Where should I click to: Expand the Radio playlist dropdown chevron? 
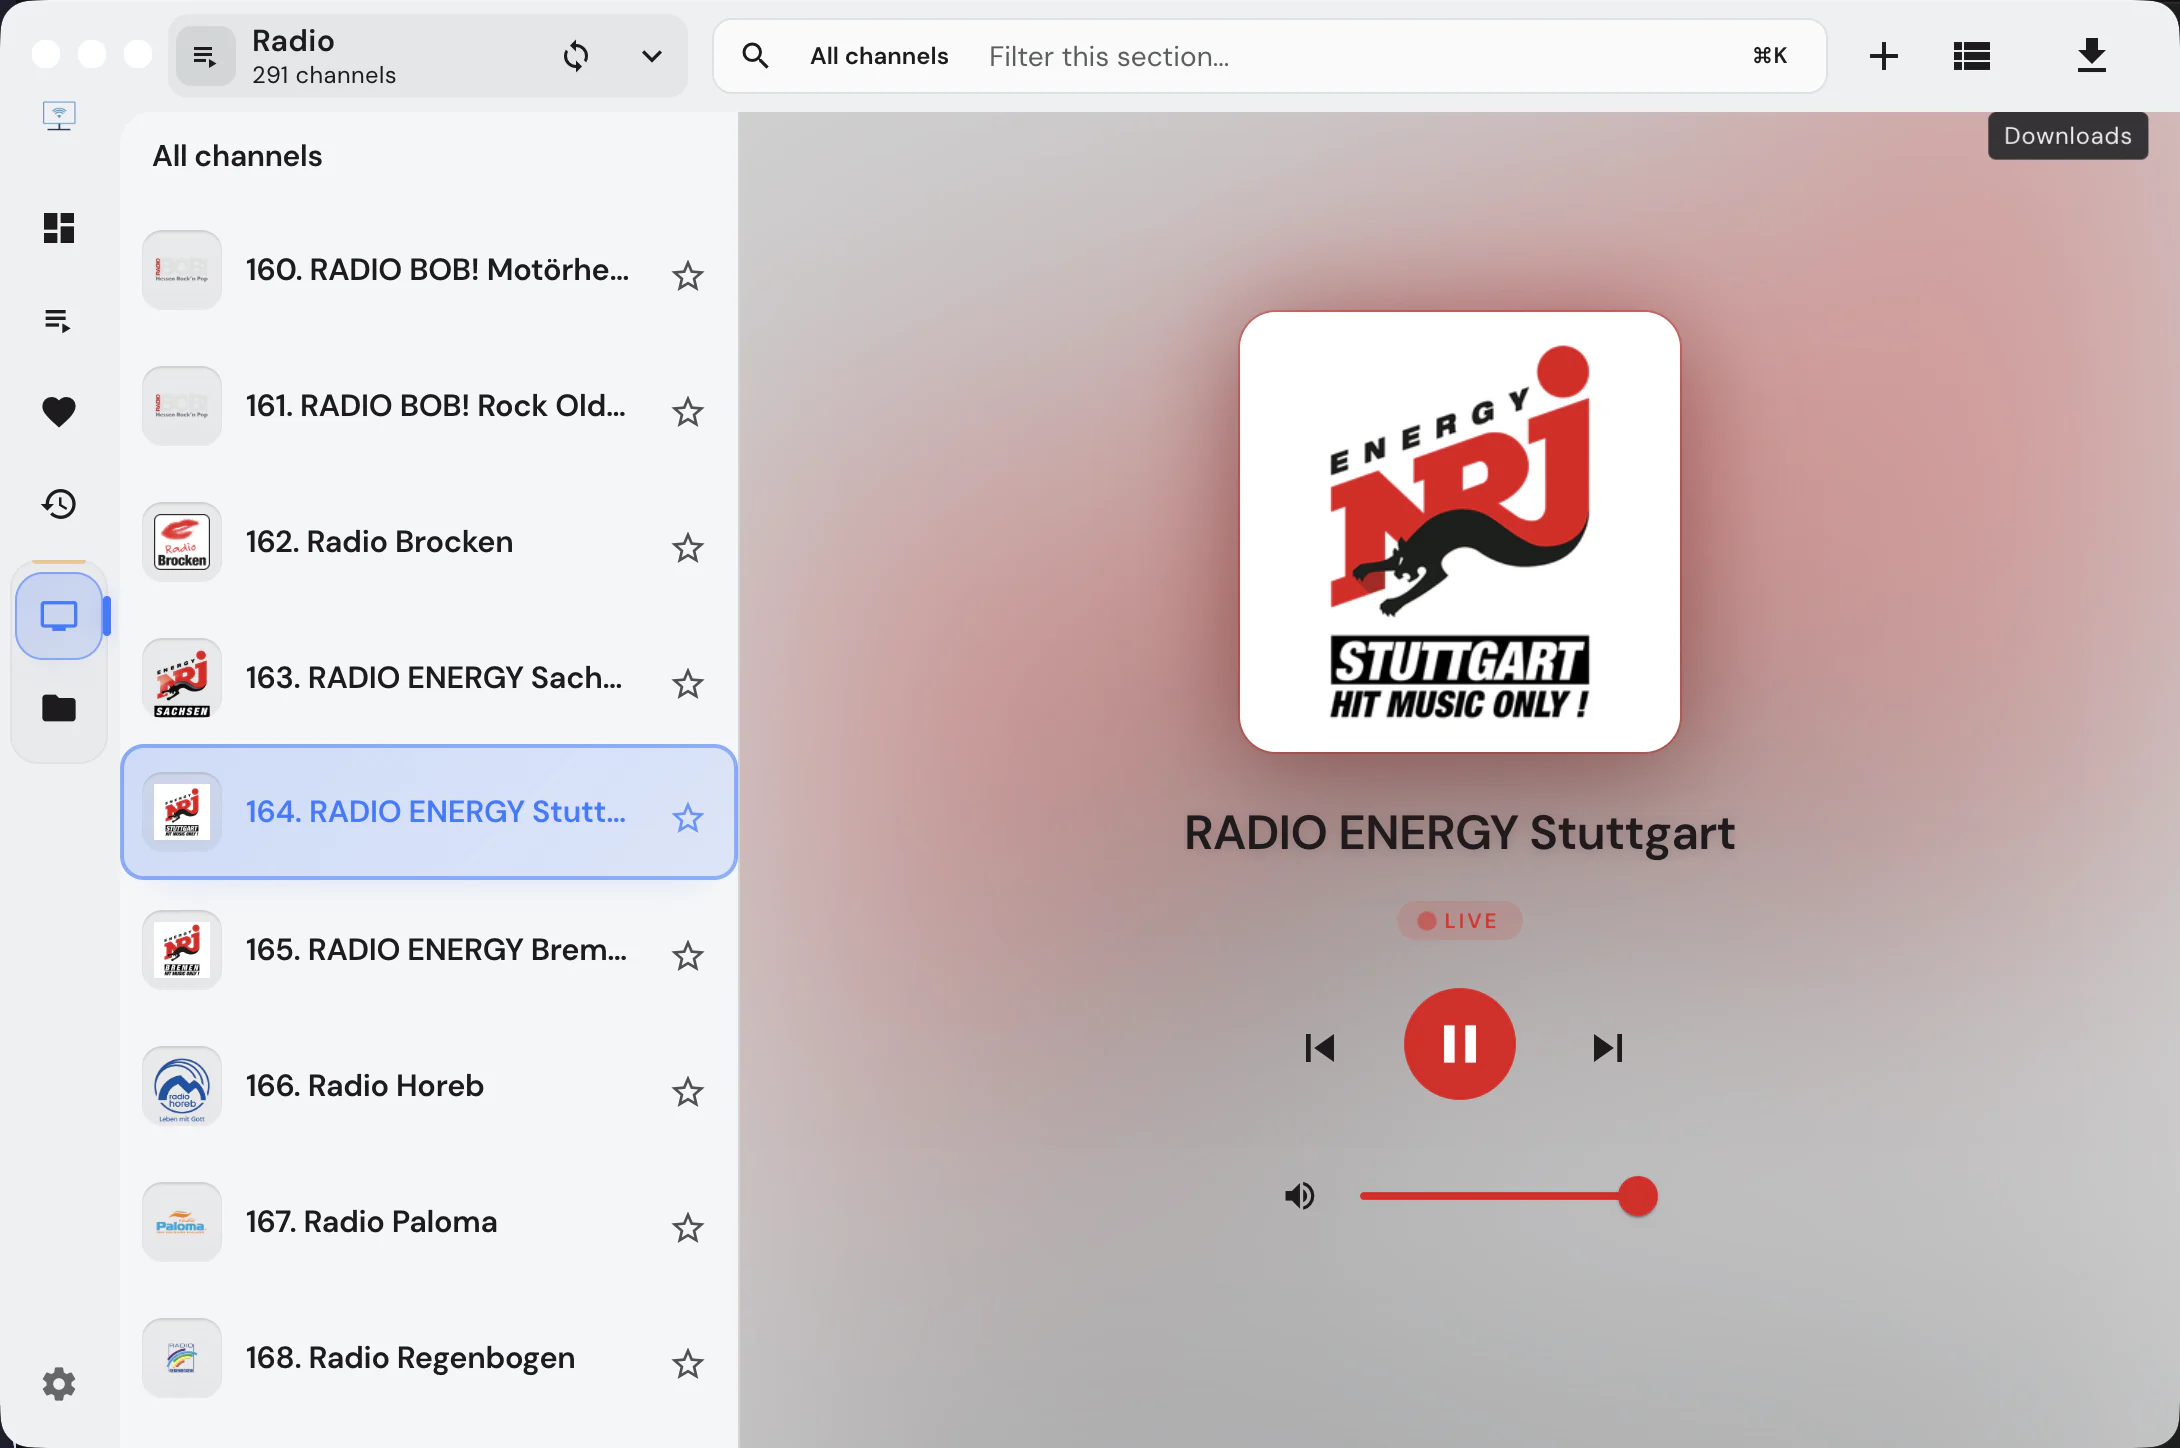point(652,56)
